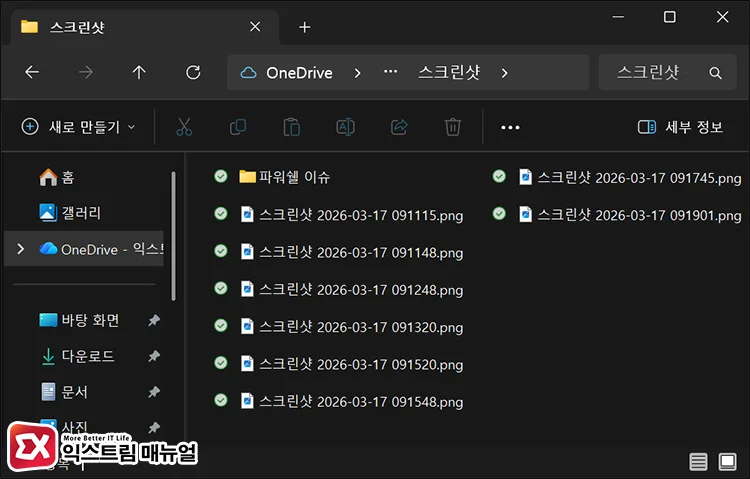Click sync status icon of 091745.png file
750x479 pixels.
[x=499, y=176]
